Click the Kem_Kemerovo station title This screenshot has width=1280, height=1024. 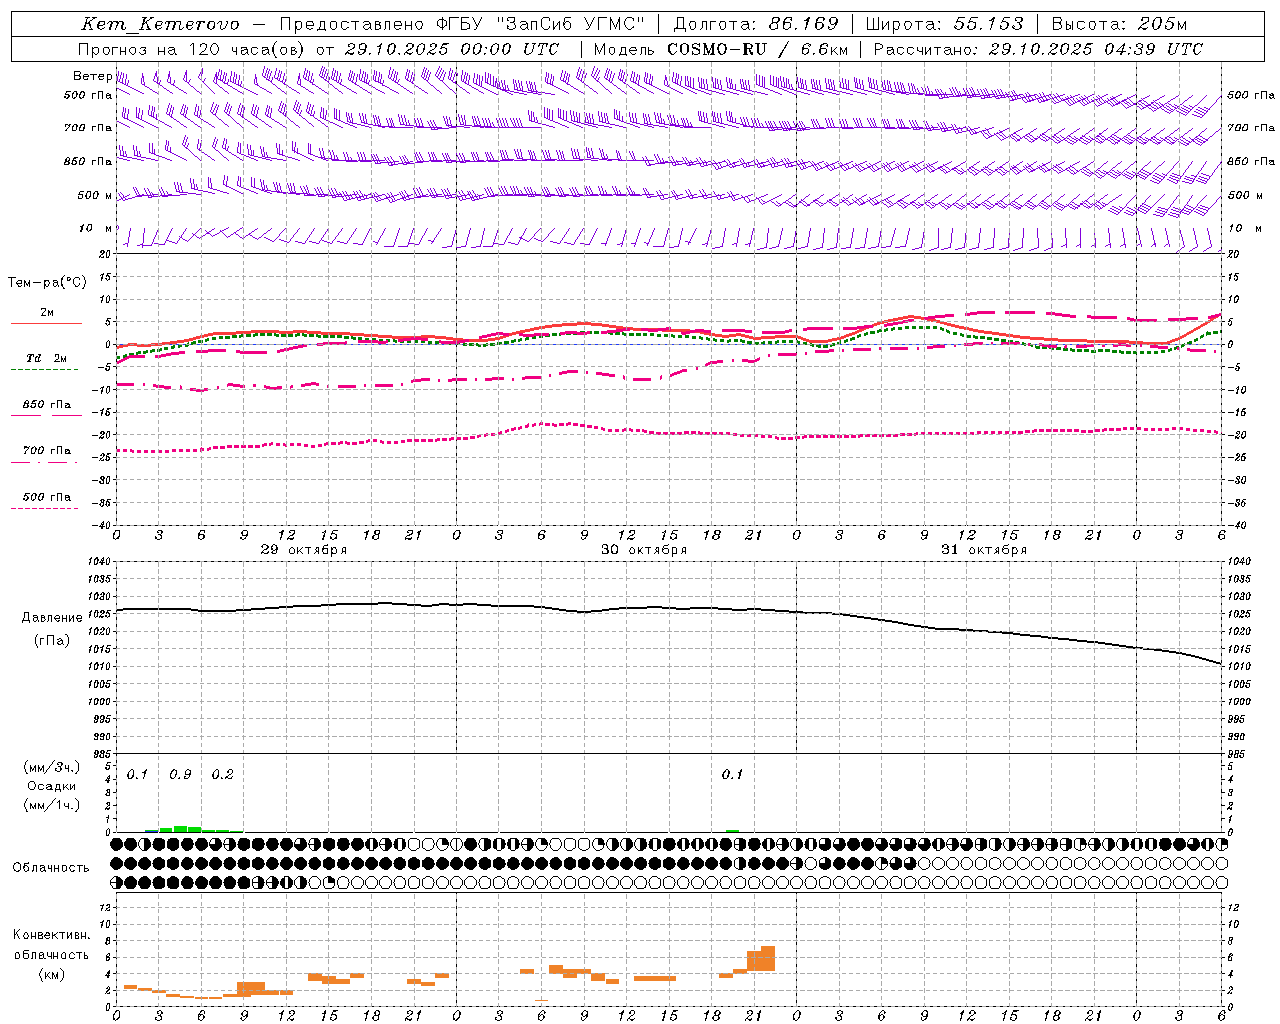coord(161,24)
